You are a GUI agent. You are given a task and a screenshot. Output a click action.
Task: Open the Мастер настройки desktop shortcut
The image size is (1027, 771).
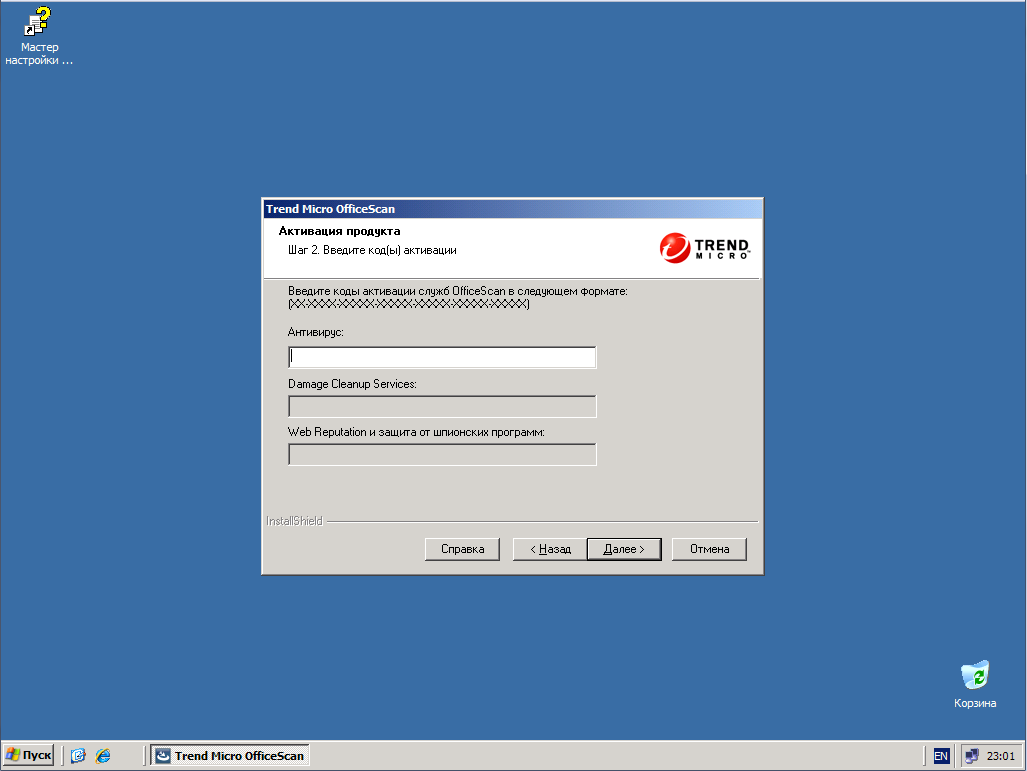pyautogui.click(x=39, y=35)
